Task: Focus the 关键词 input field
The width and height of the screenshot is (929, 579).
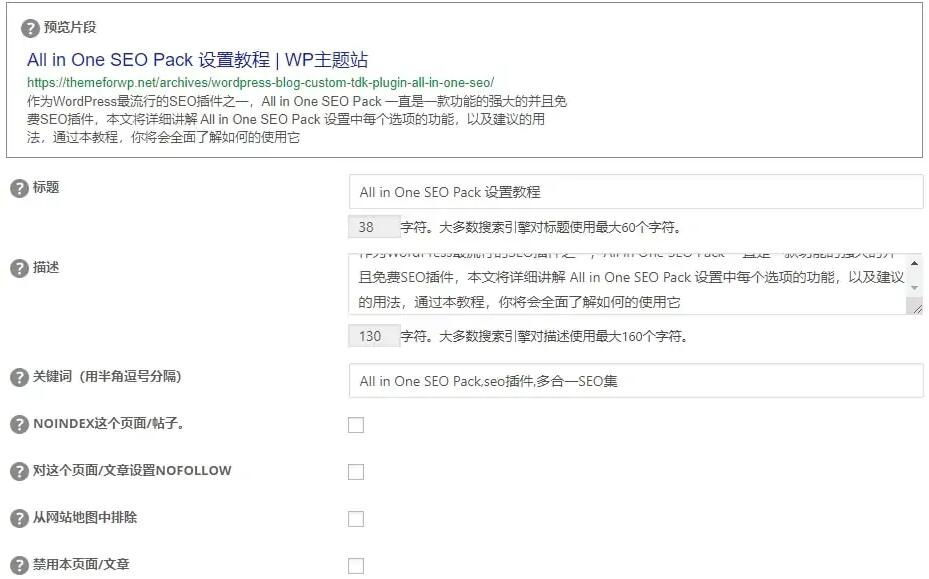Action: [636, 380]
